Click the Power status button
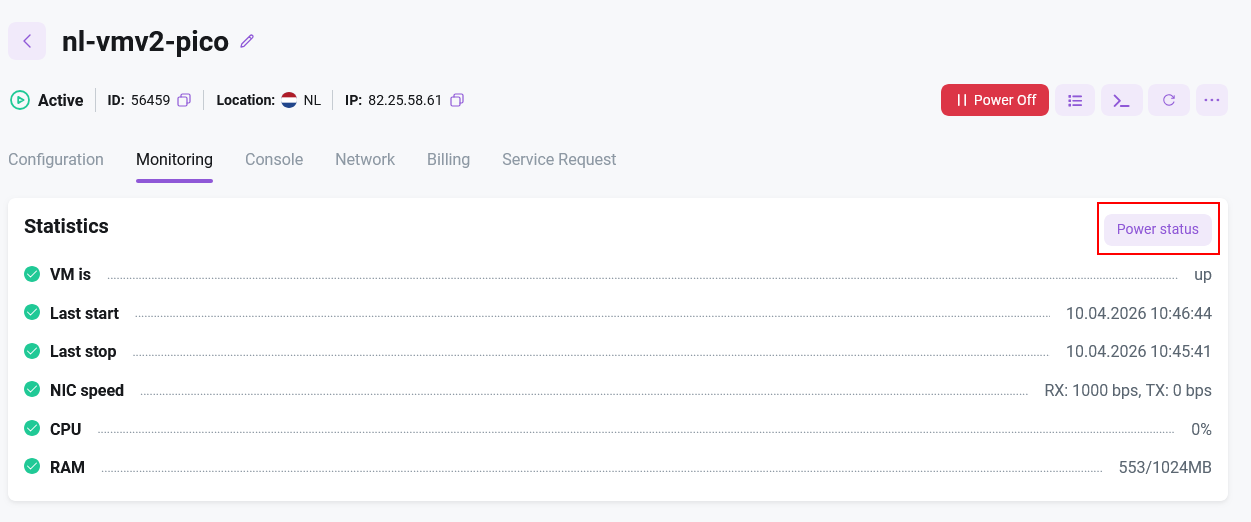1251x522 pixels. pyautogui.click(x=1157, y=229)
